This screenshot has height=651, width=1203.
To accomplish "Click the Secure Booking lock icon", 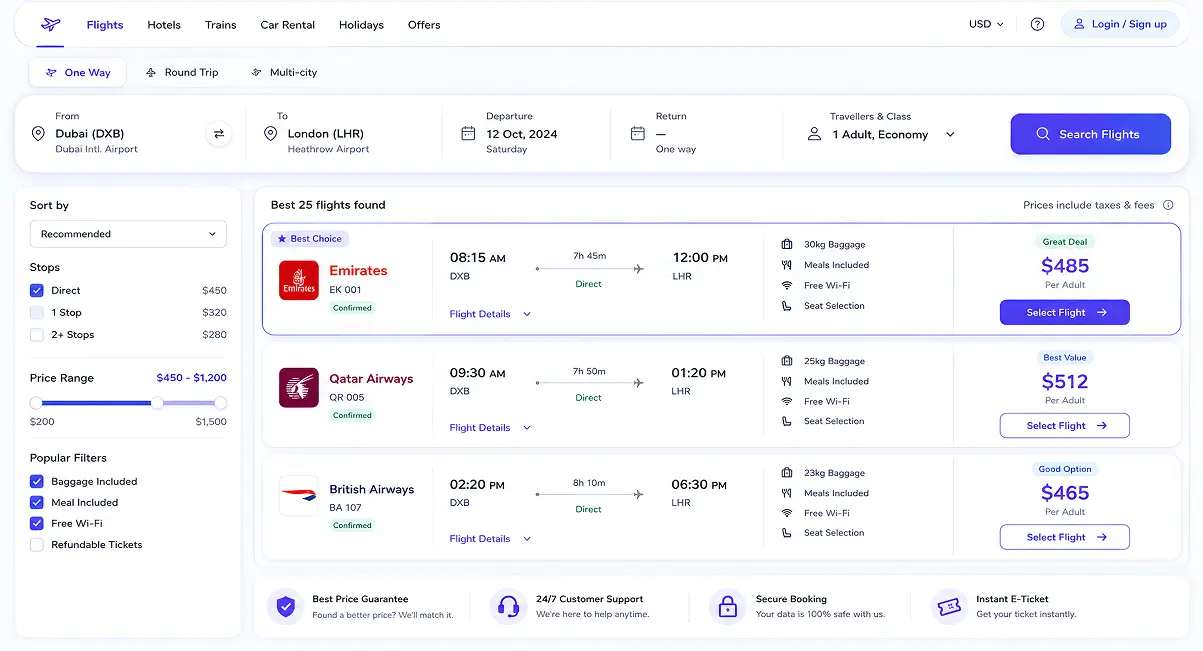I will (x=728, y=606).
